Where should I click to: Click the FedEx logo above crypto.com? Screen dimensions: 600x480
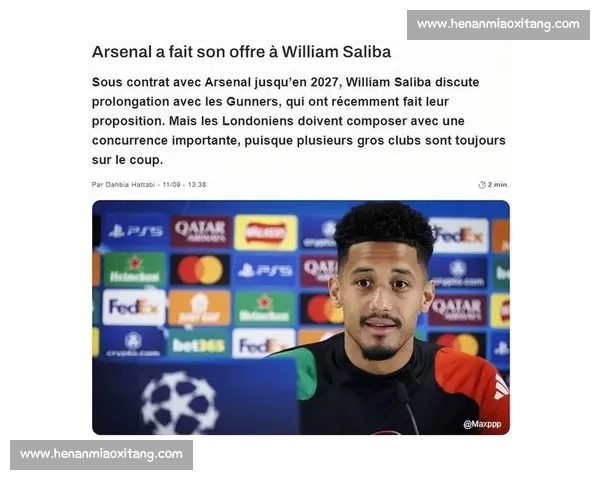pyautogui.click(x=134, y=307)
